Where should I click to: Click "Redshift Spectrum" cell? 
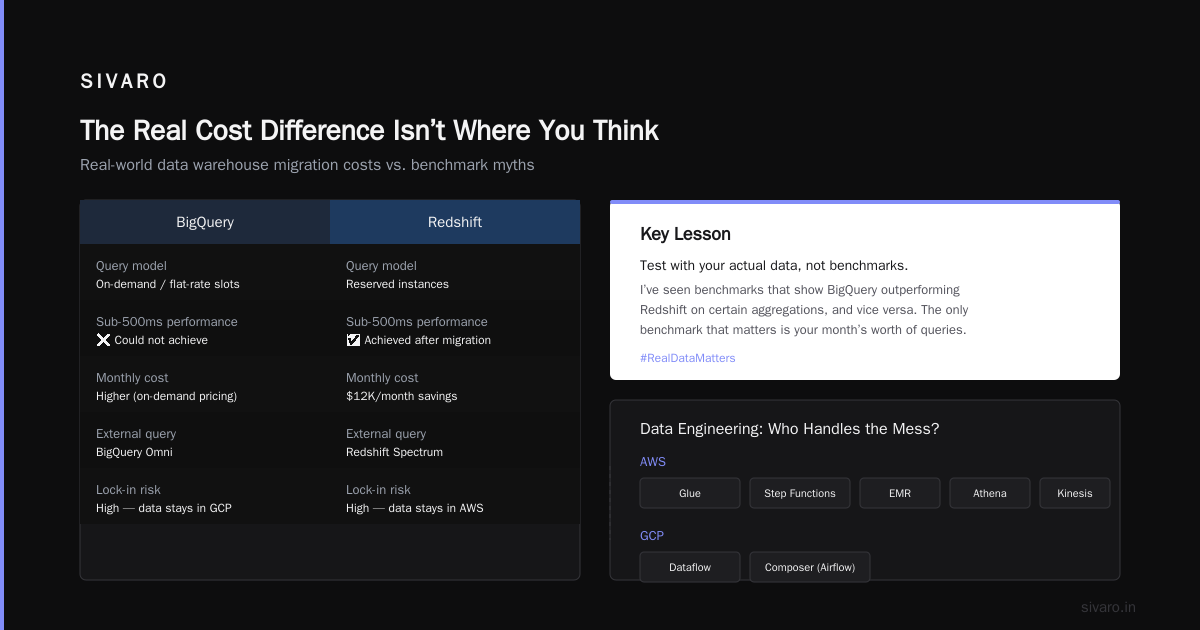point(394,452)
